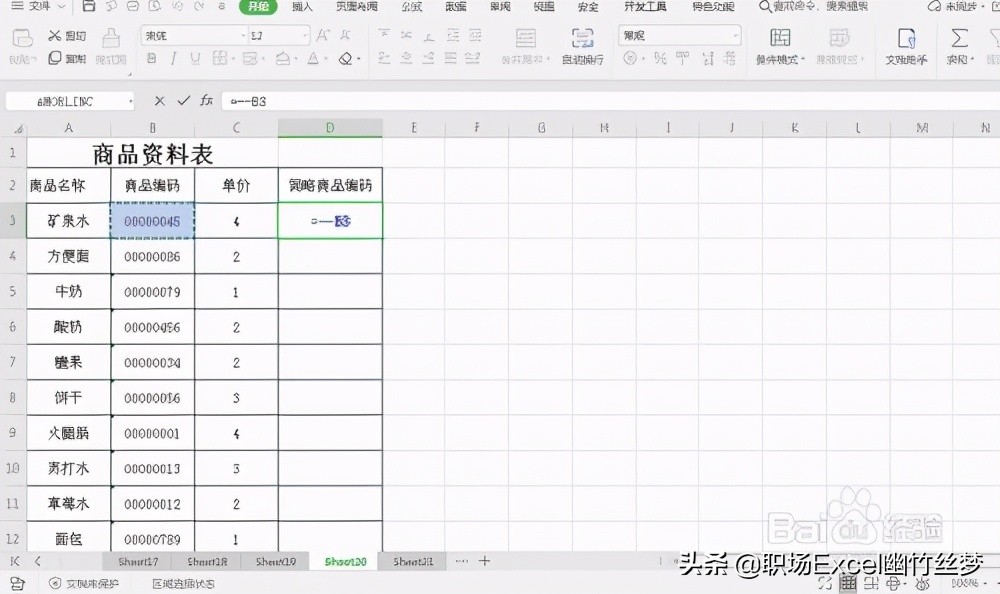Click into the formula bar input

(609, 101)
